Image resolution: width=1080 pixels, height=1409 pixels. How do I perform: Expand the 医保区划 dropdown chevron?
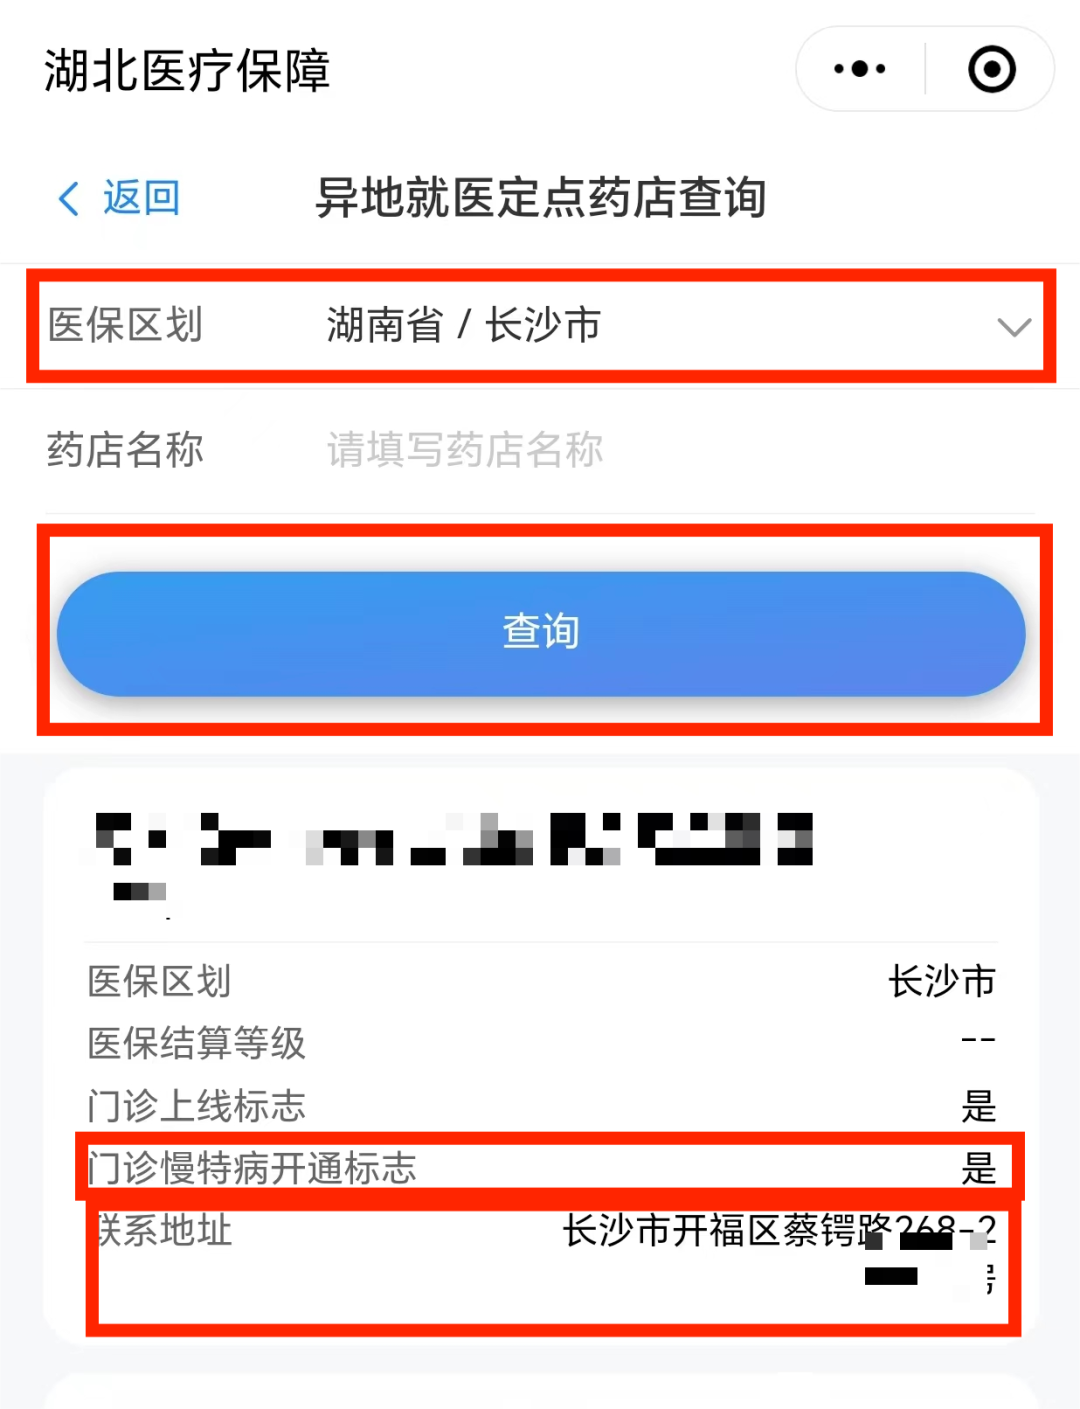coord(1014,327)
